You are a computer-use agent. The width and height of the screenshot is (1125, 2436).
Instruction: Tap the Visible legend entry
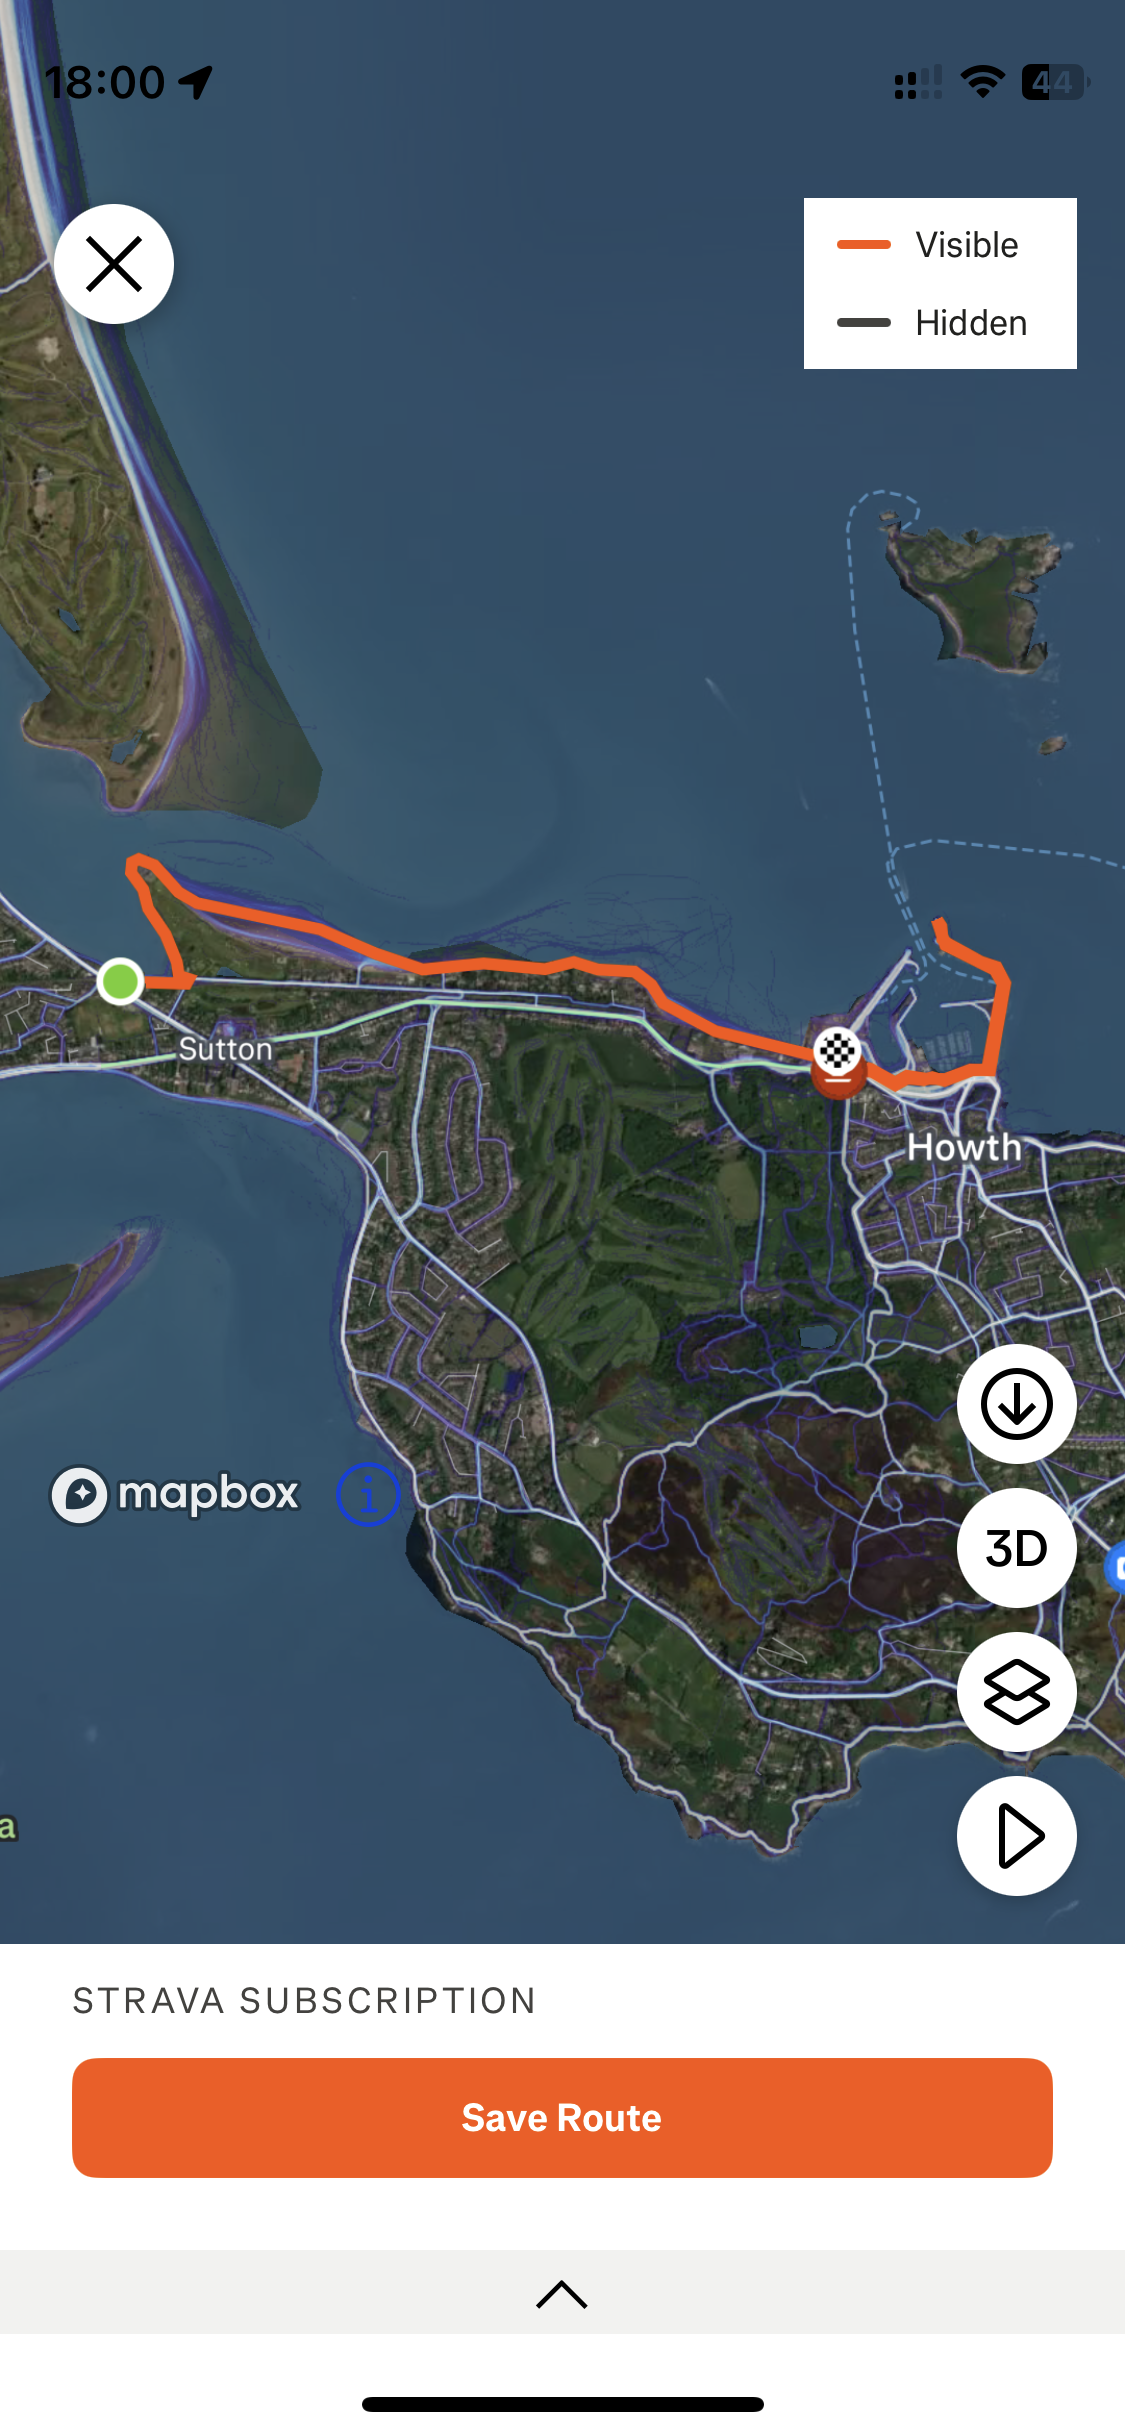(928, 245)
